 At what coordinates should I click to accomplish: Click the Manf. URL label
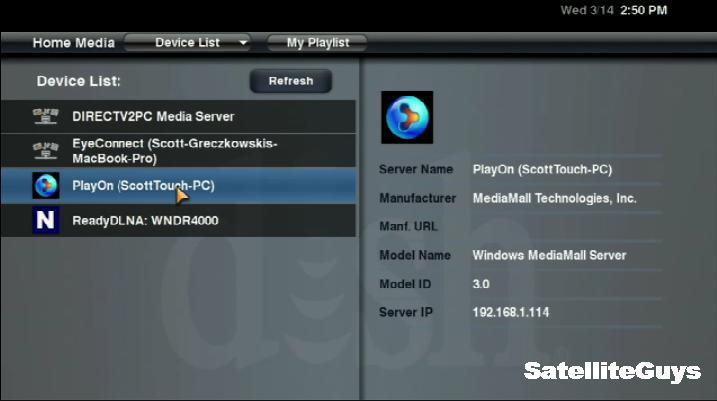408,226
